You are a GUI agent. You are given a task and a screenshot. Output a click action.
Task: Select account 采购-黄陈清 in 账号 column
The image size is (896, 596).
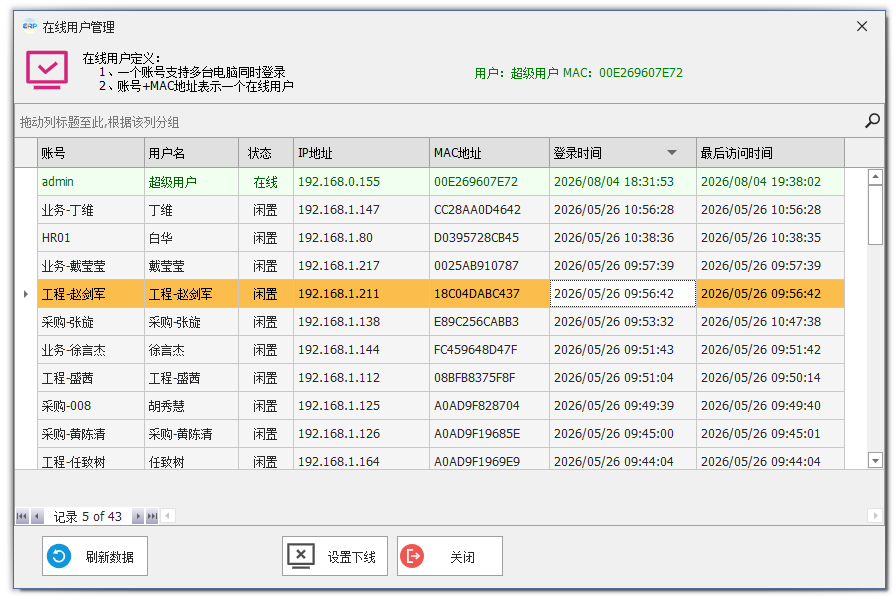point(91,434)
